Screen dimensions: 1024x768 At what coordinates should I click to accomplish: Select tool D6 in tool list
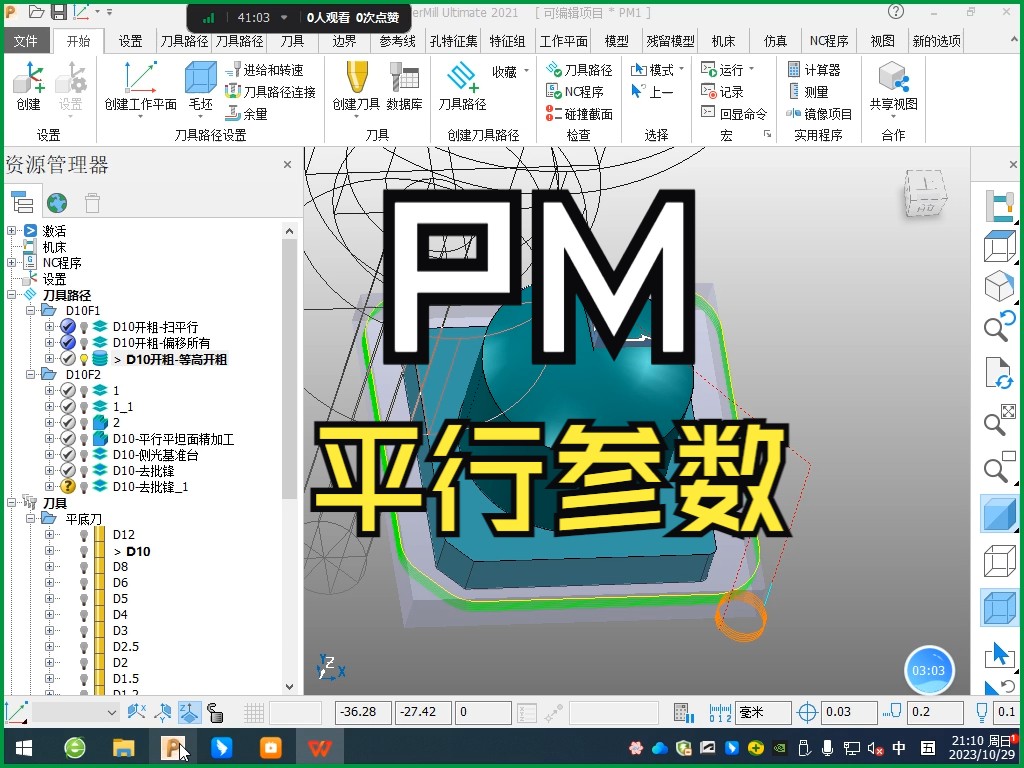click(120, 583)
